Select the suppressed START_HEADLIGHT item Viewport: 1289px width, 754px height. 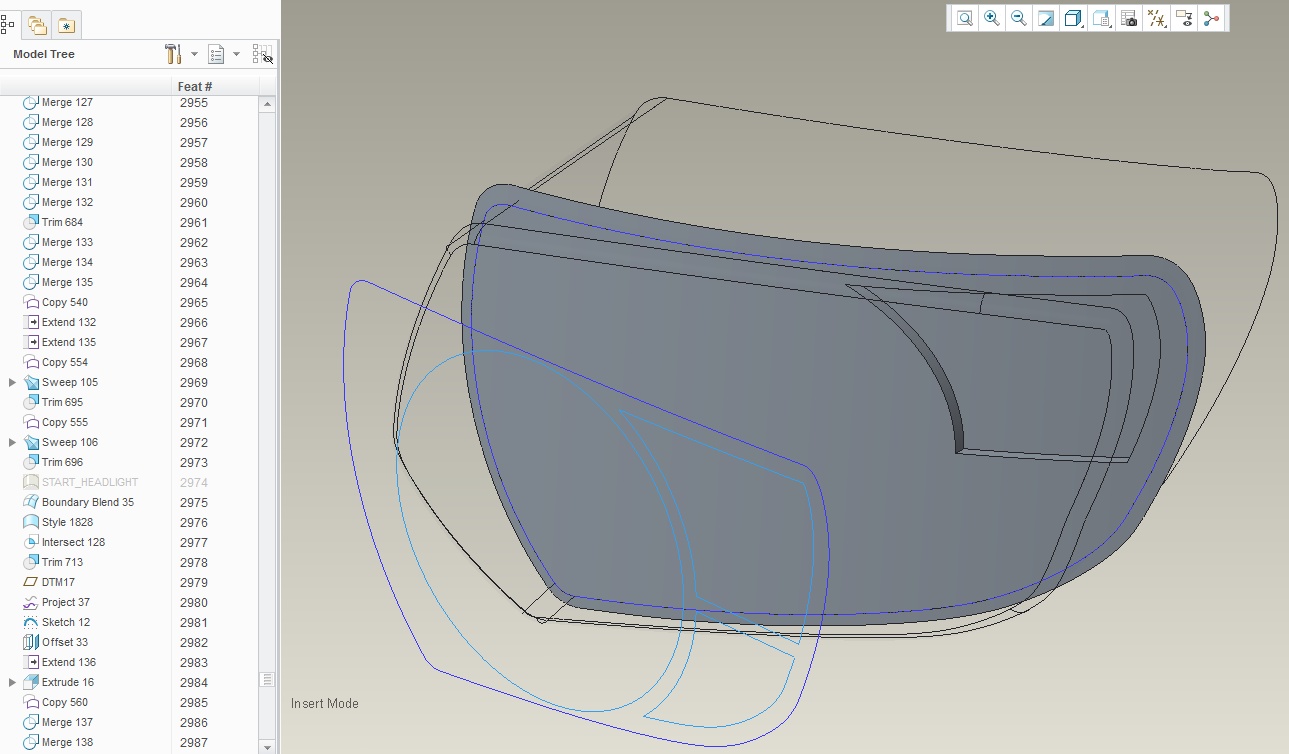click(90, 482)
